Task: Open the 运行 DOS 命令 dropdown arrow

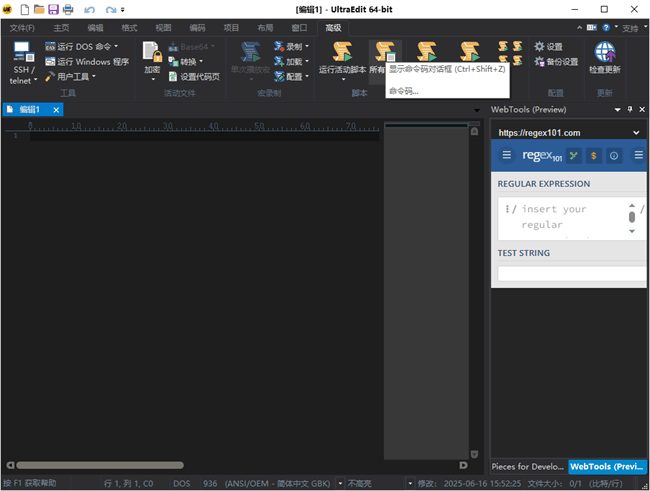Action: 116,46
